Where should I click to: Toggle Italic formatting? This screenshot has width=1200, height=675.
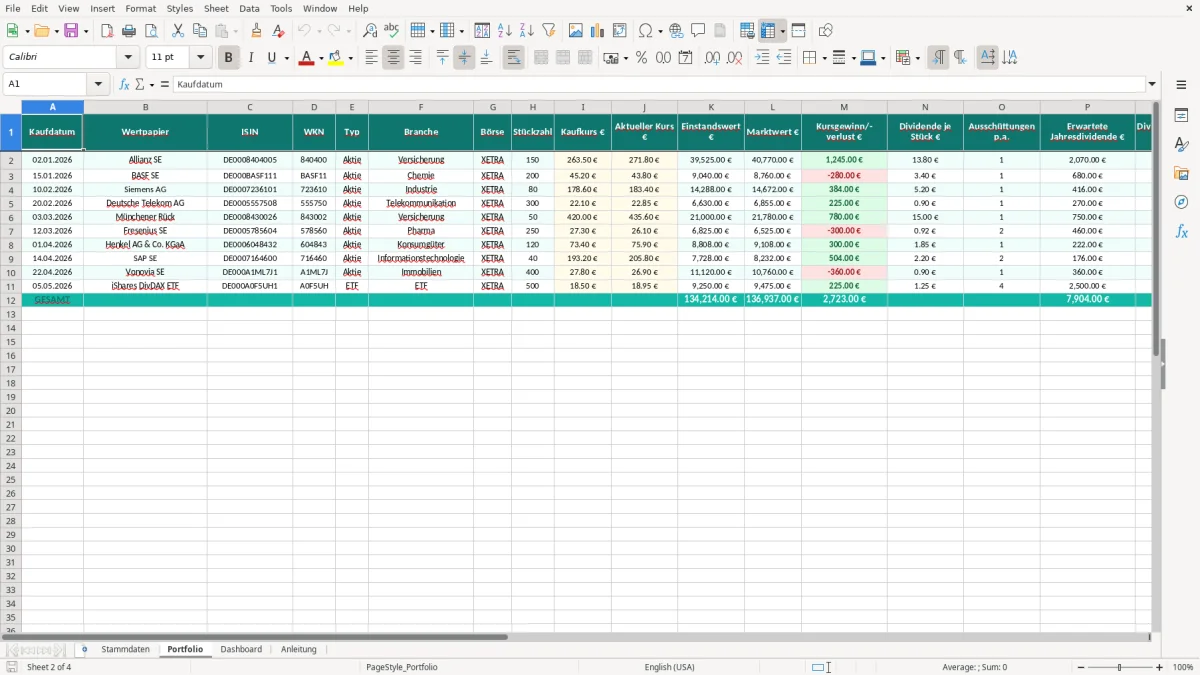250,58
